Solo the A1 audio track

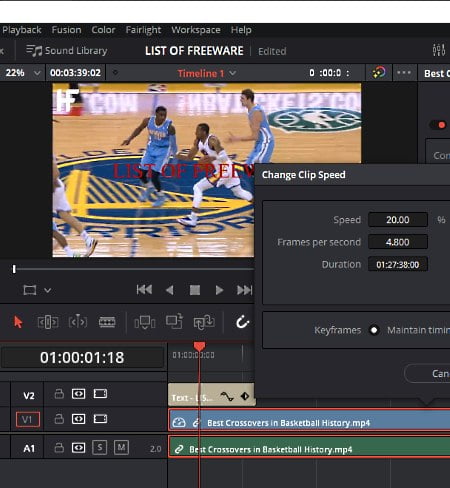pos(100,448)
